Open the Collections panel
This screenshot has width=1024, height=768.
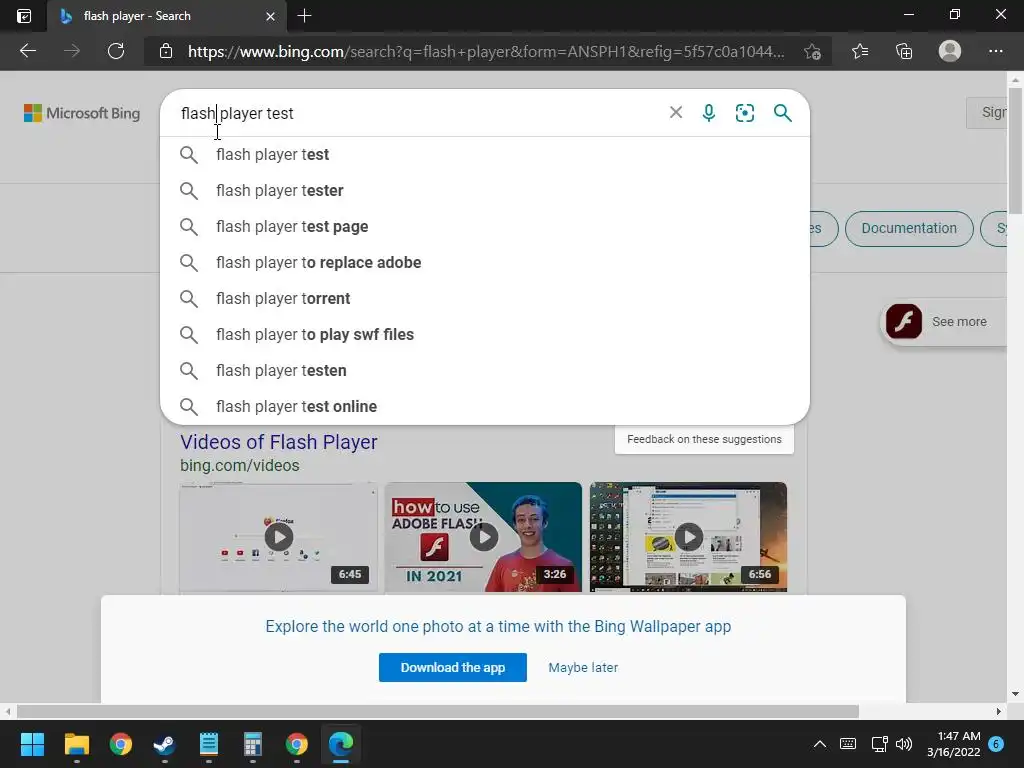point(904,51)
